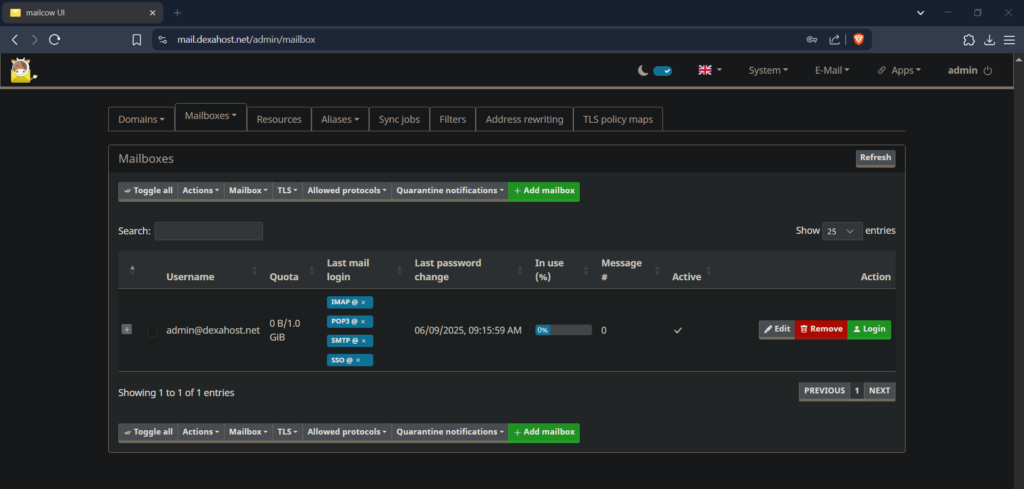The width and height of the screenshot is (1024, 489).
Task: Click top Toggle all button
Action: [x=148, y=191]
